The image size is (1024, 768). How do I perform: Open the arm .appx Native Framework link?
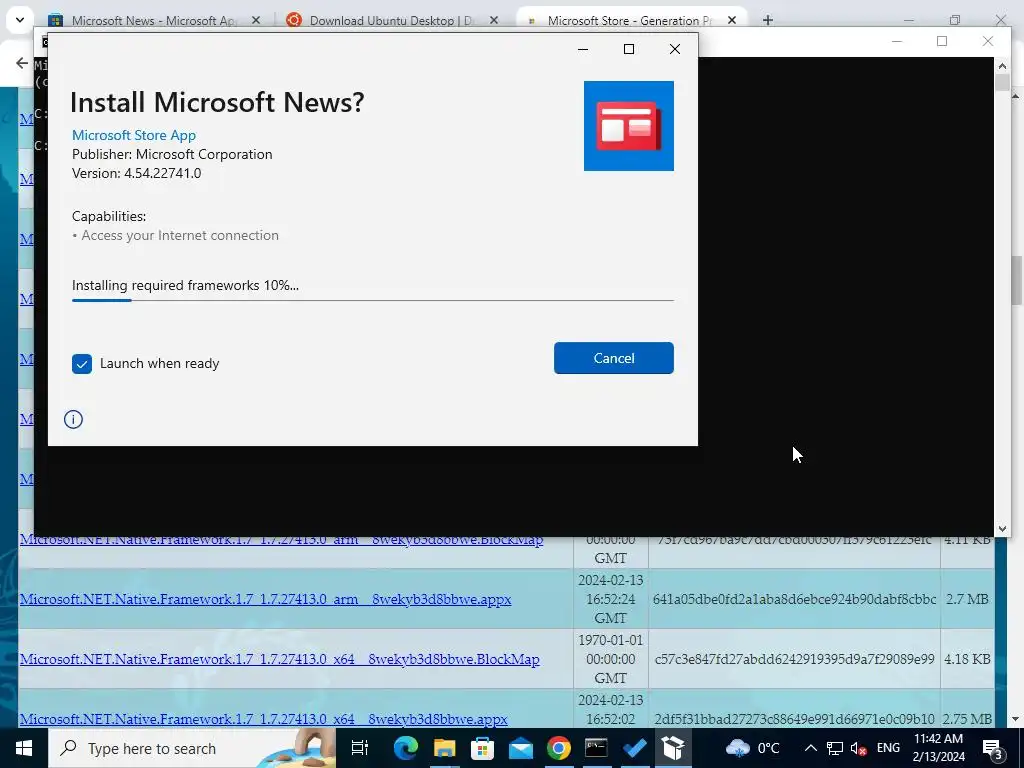point(265,599)
